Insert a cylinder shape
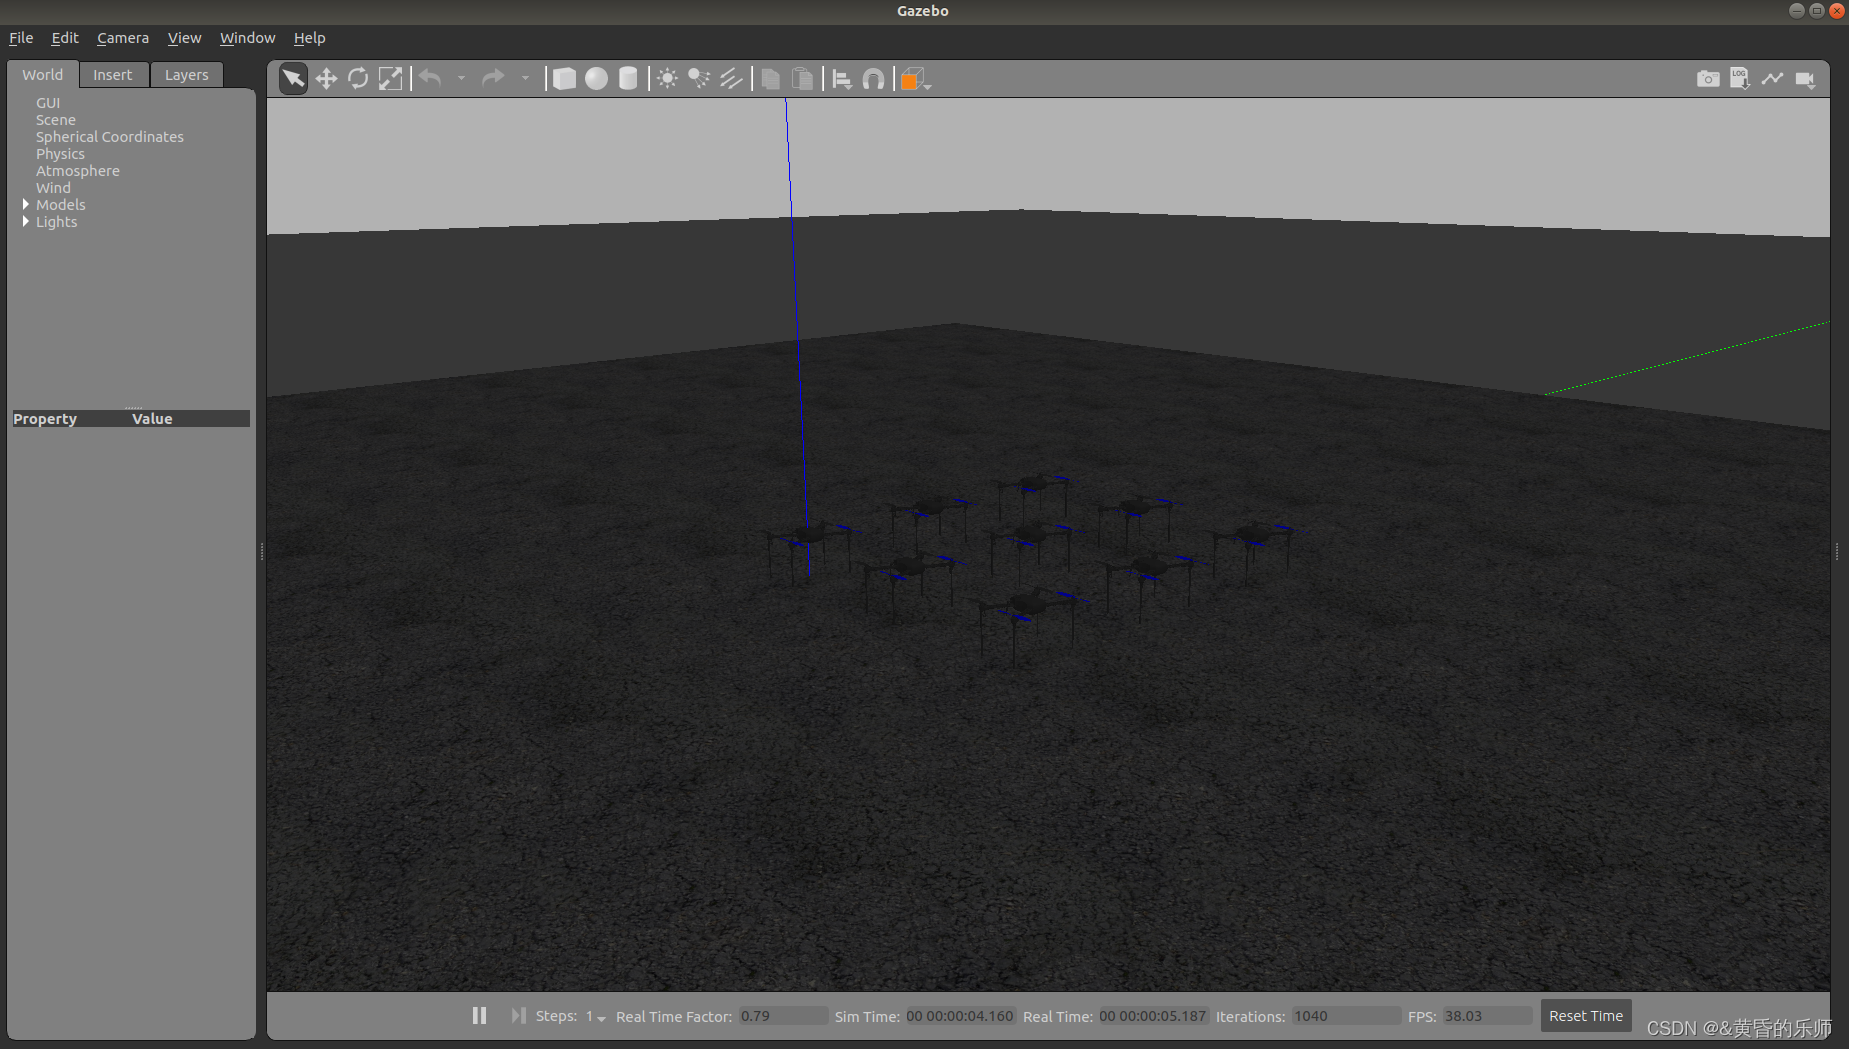 (x=628, y=79)
